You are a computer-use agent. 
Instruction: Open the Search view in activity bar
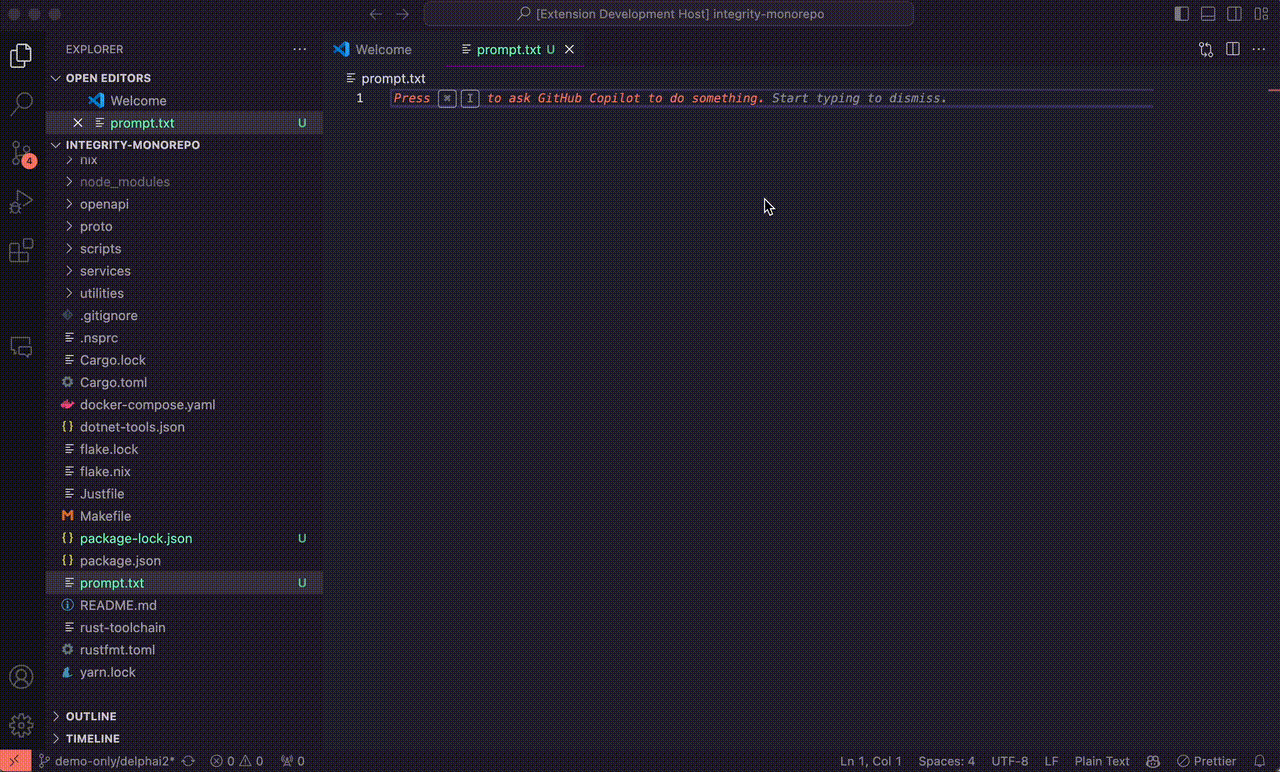click(x=21, y=103)
